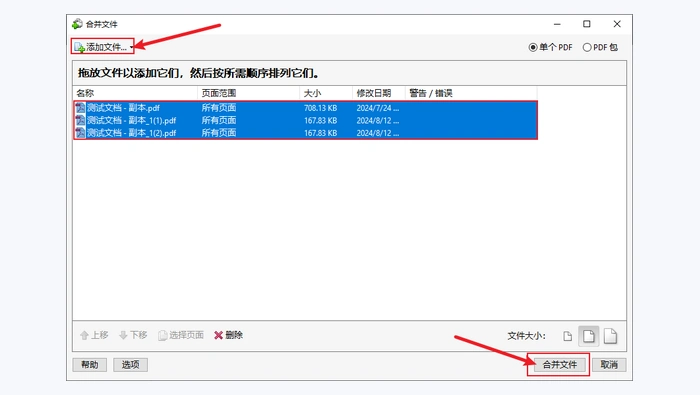Click the 帮助 help button
The width and height of the screenshot is (700, 395).
click(x=90, y=365)
